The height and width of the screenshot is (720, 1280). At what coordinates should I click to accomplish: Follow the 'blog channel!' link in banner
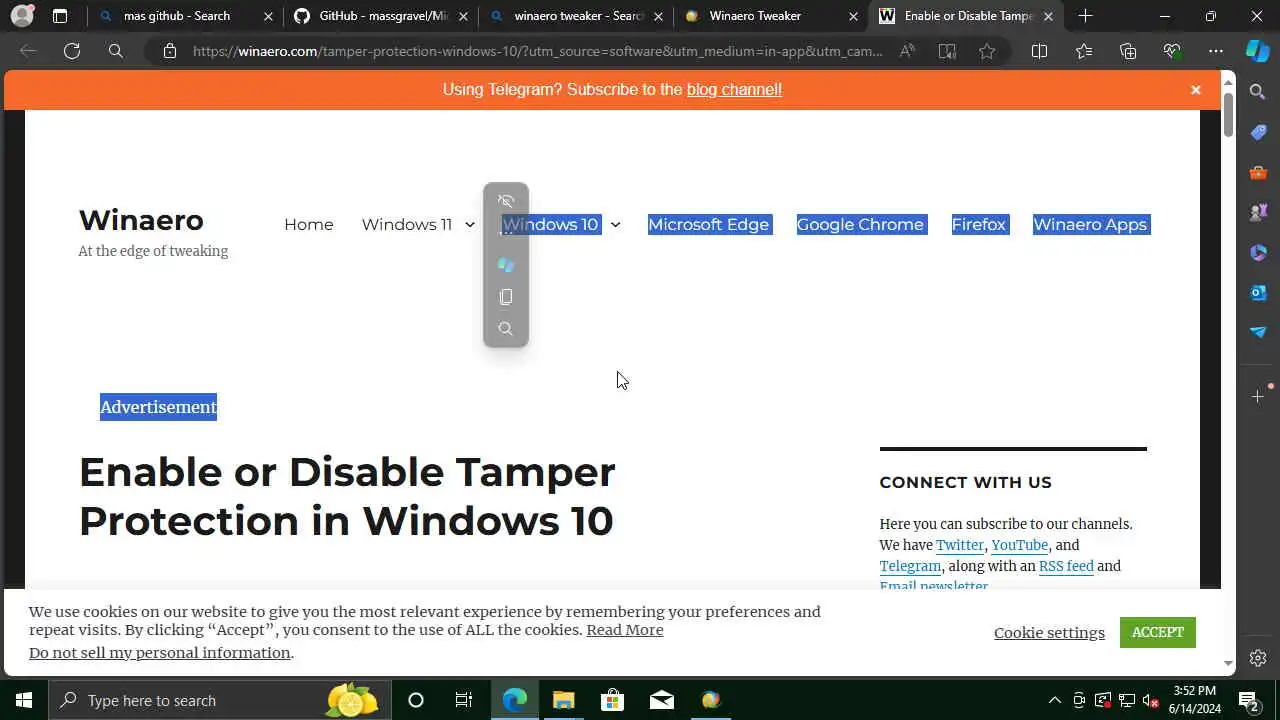(734, 90)
